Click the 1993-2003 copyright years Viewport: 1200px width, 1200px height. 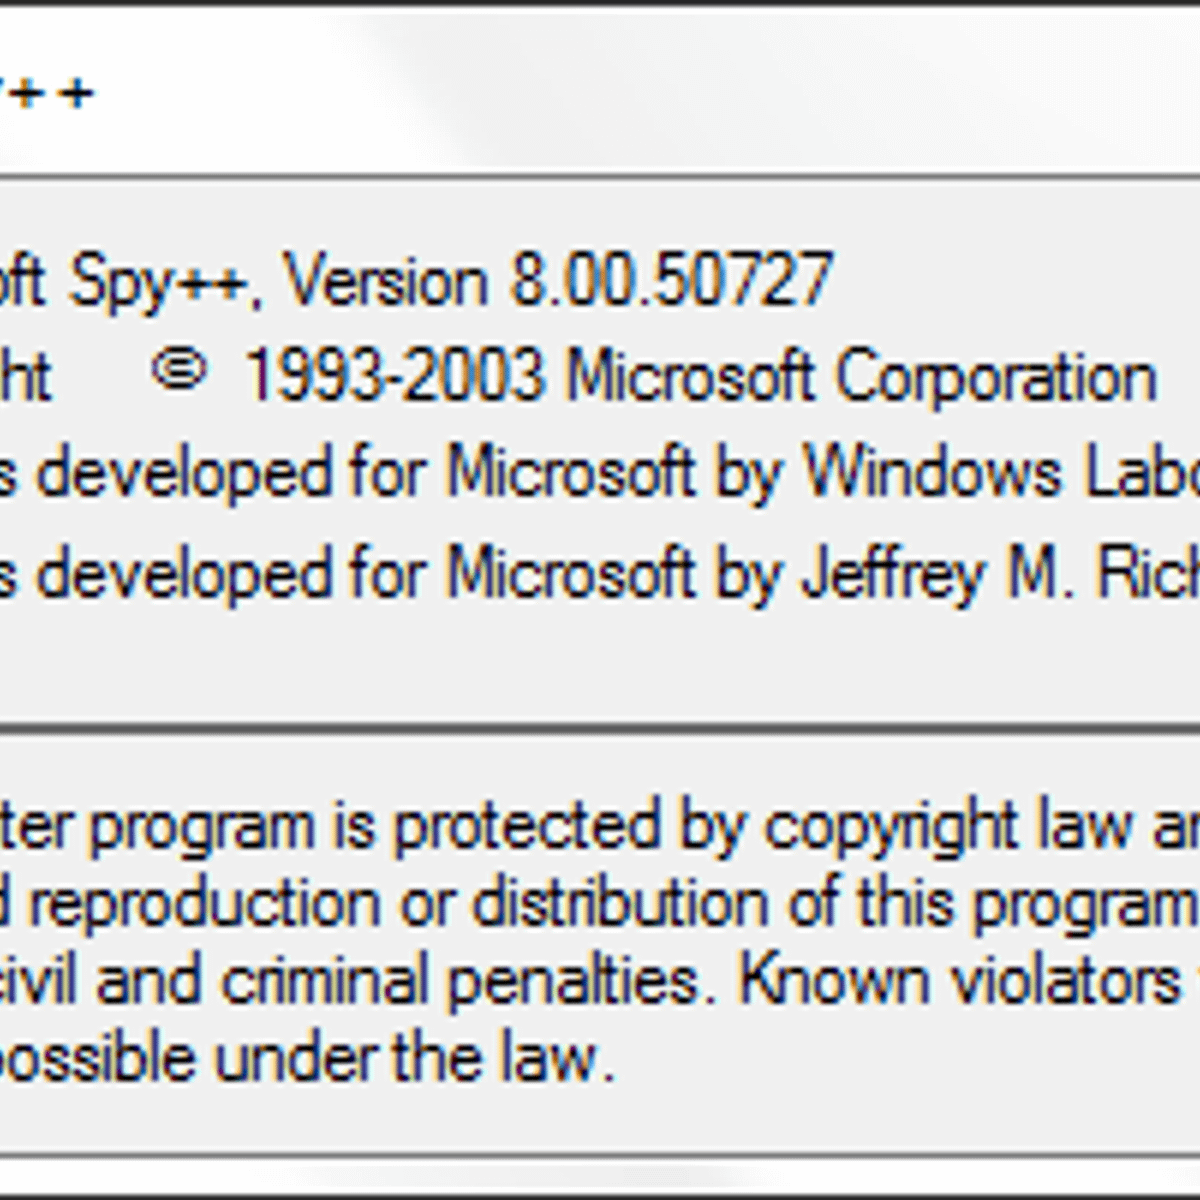tap(394, 377)
